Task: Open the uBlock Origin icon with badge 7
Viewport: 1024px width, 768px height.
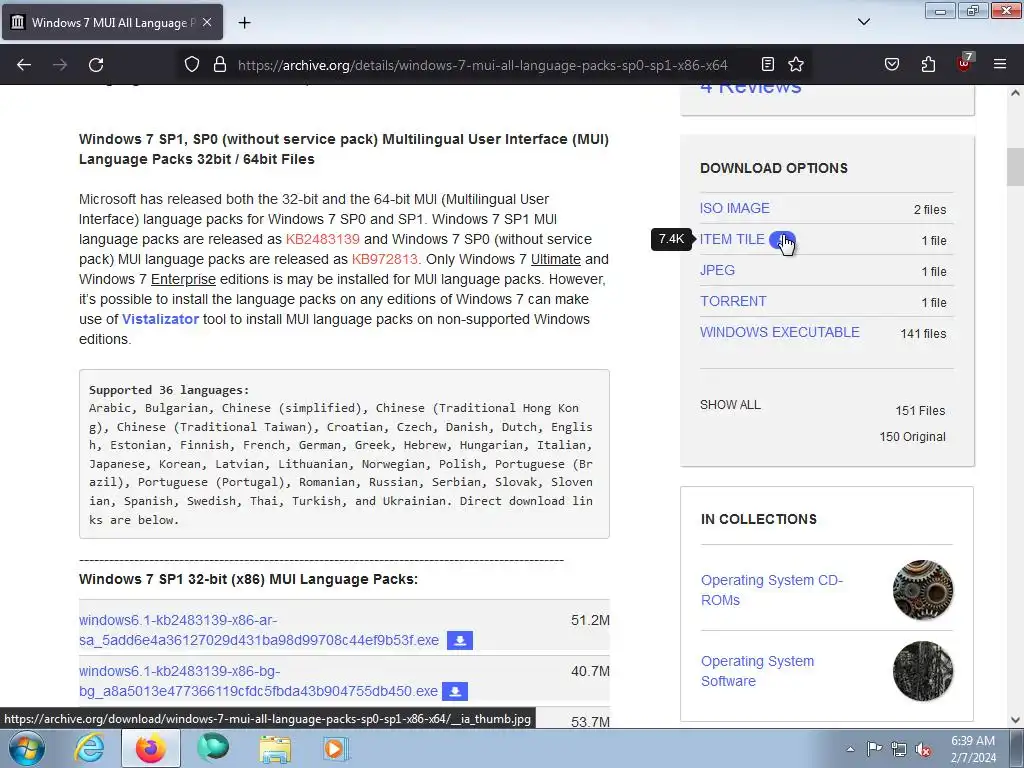Action: [x=965, y=63]
